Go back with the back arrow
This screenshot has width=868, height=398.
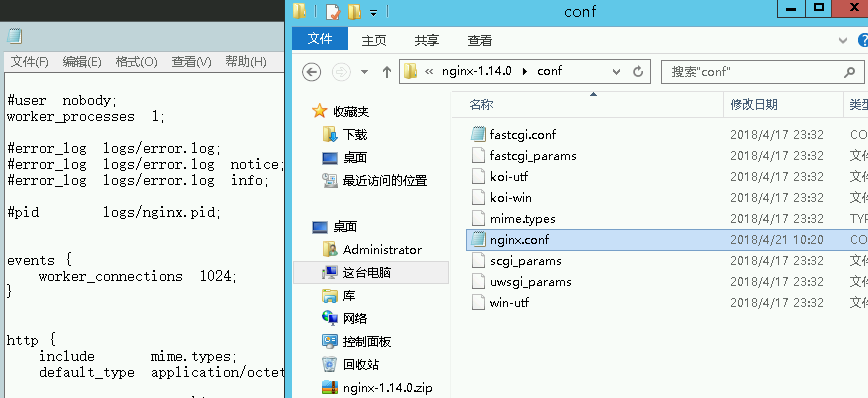tap(312, 72)
